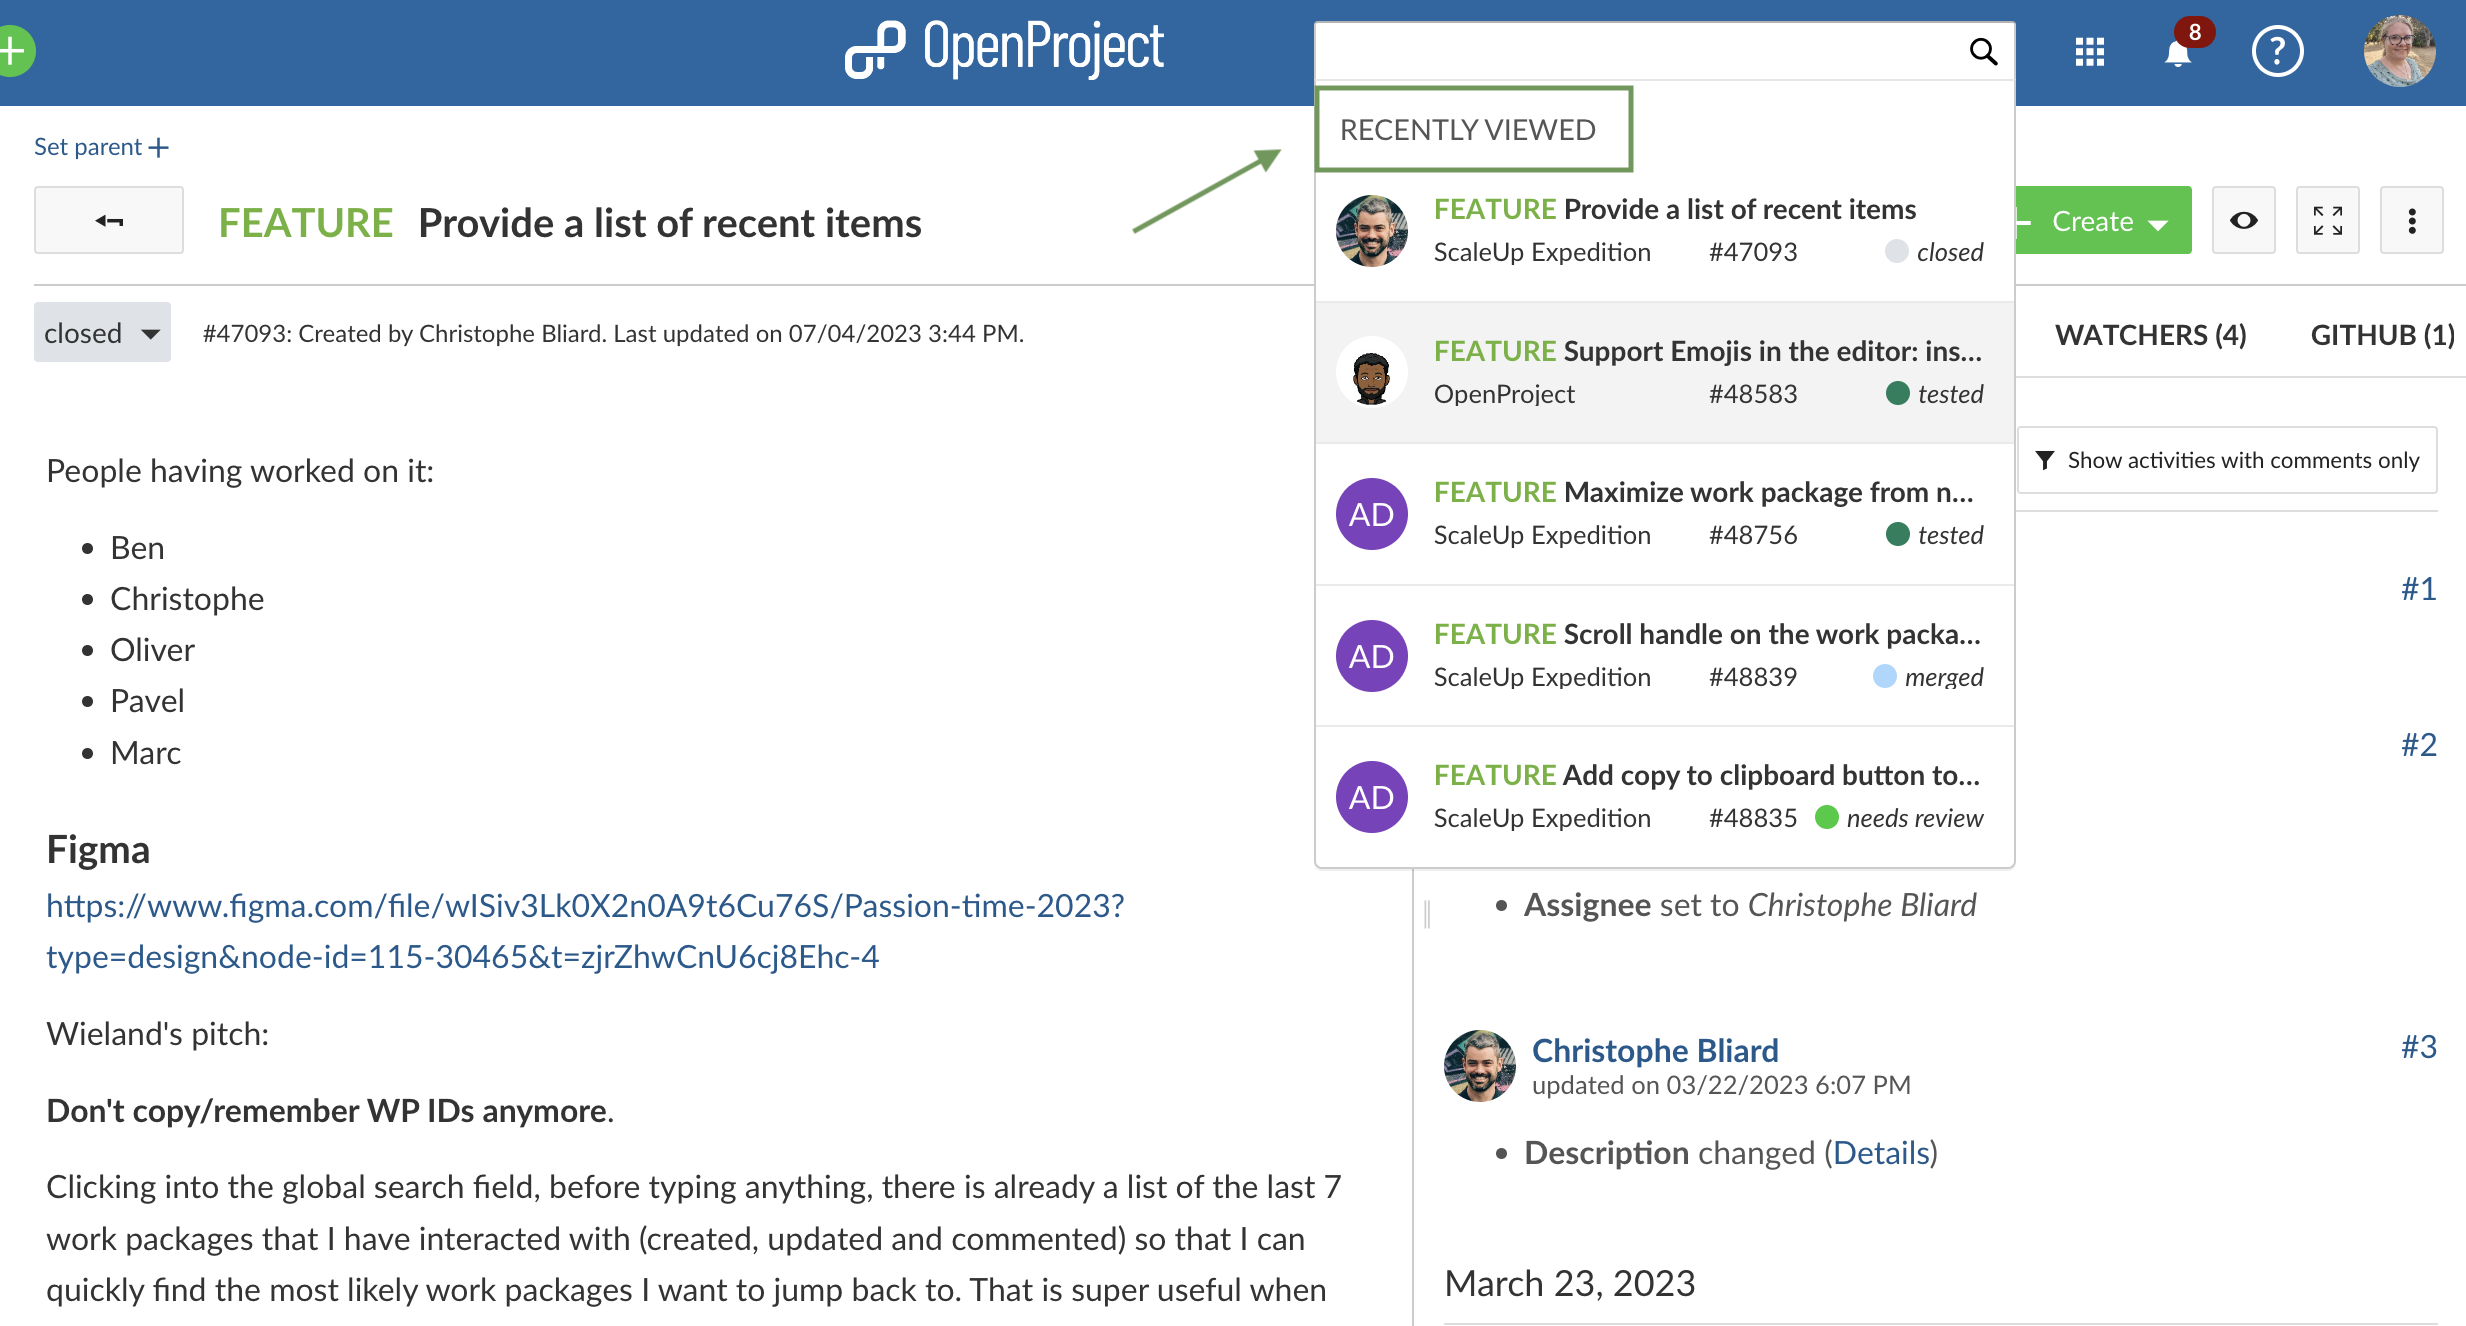Click the green plus quick-add icon
The image size is (2466, 1326).
click(14, 51)
